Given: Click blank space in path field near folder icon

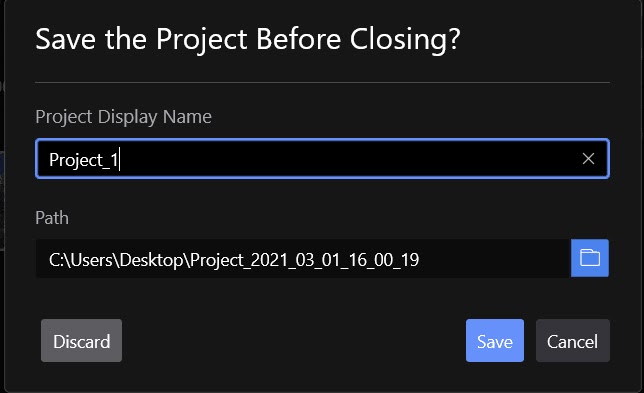Looking at the screenshot, I should (493, 258).
